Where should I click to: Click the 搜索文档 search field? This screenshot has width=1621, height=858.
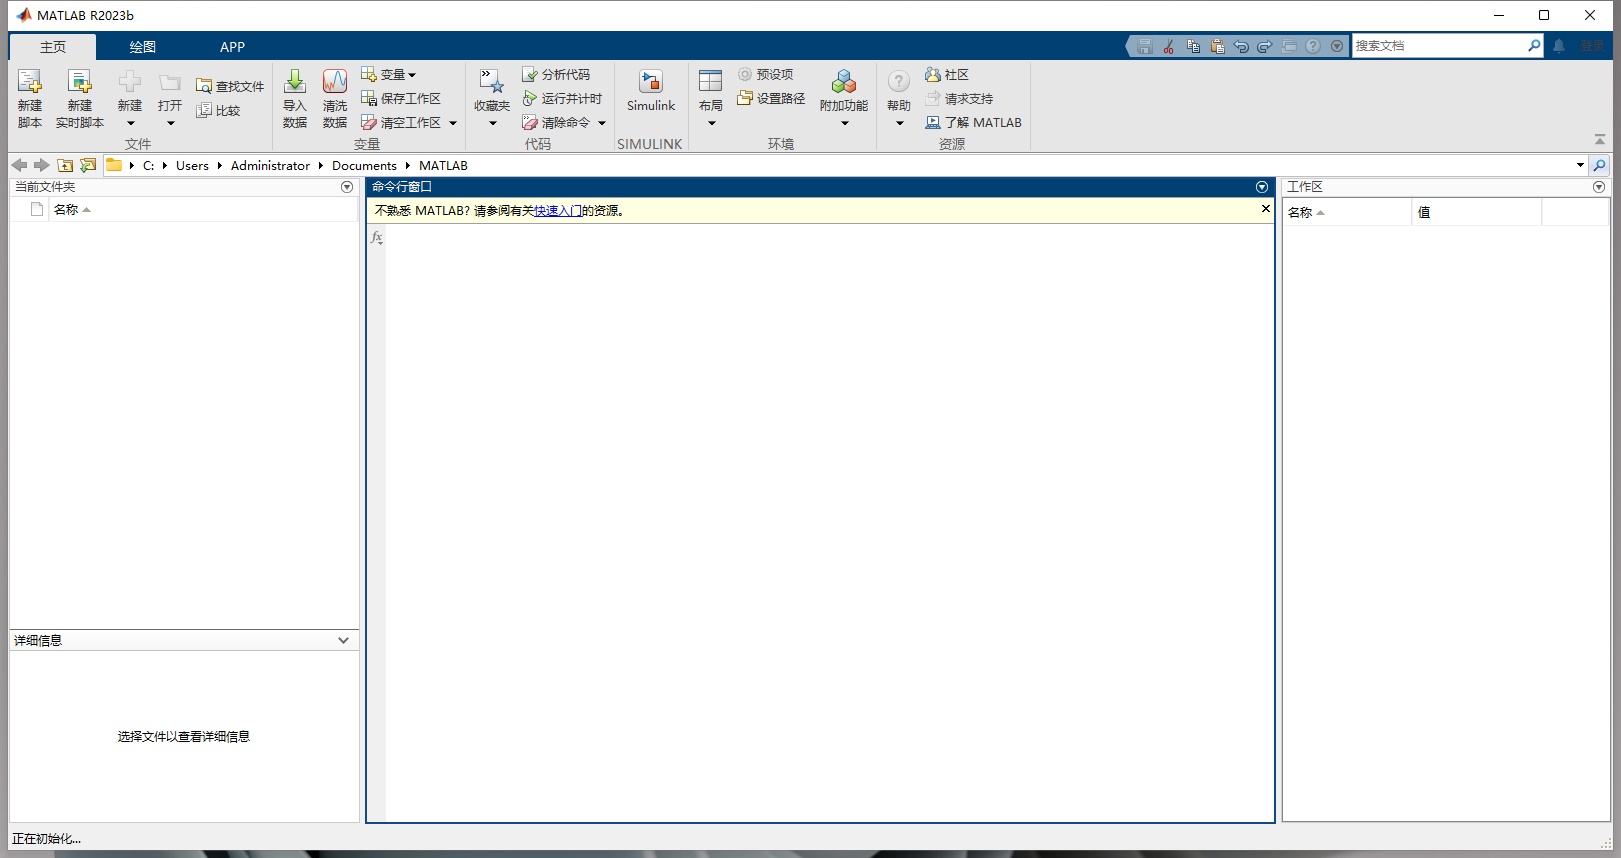click(x=1439, y=46)
